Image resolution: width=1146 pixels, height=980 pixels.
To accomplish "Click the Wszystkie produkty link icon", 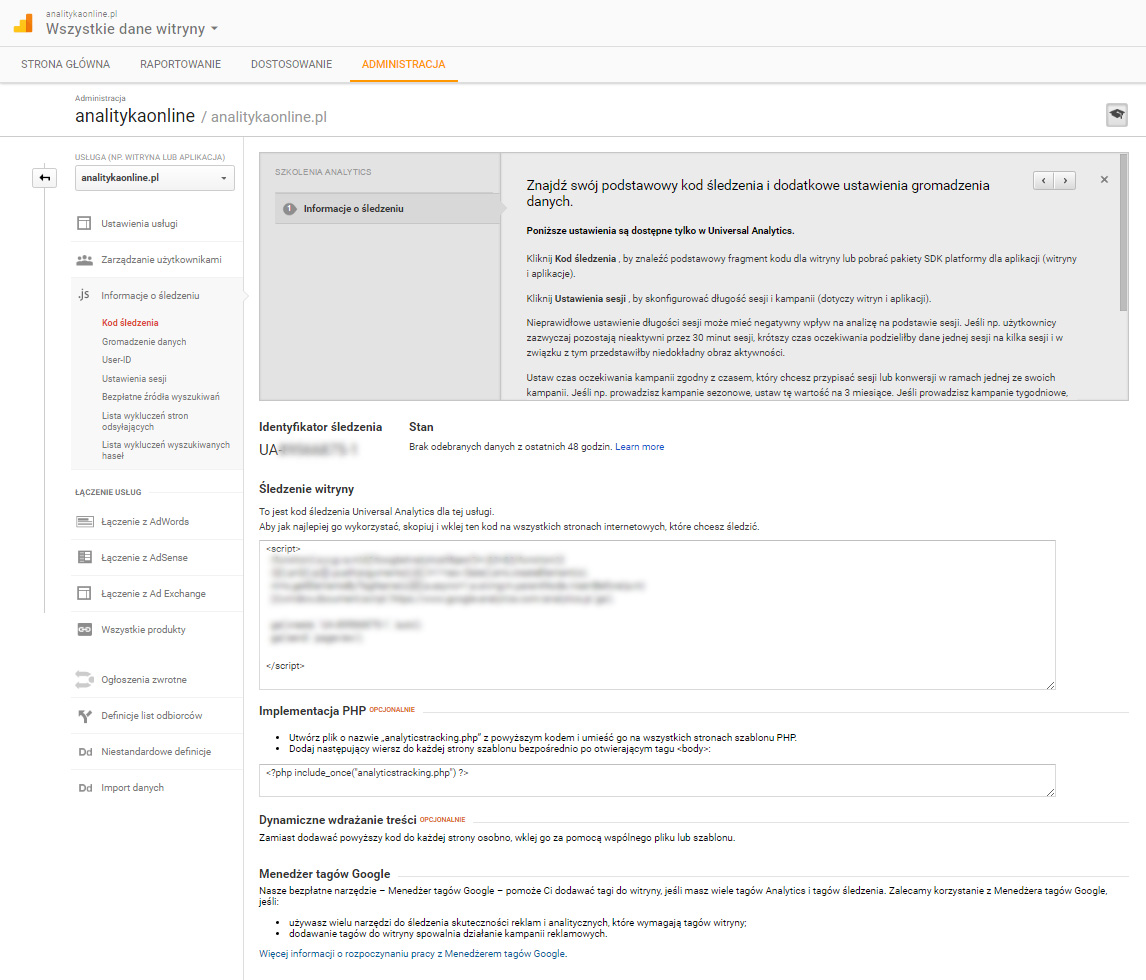I will pos(85,629).
